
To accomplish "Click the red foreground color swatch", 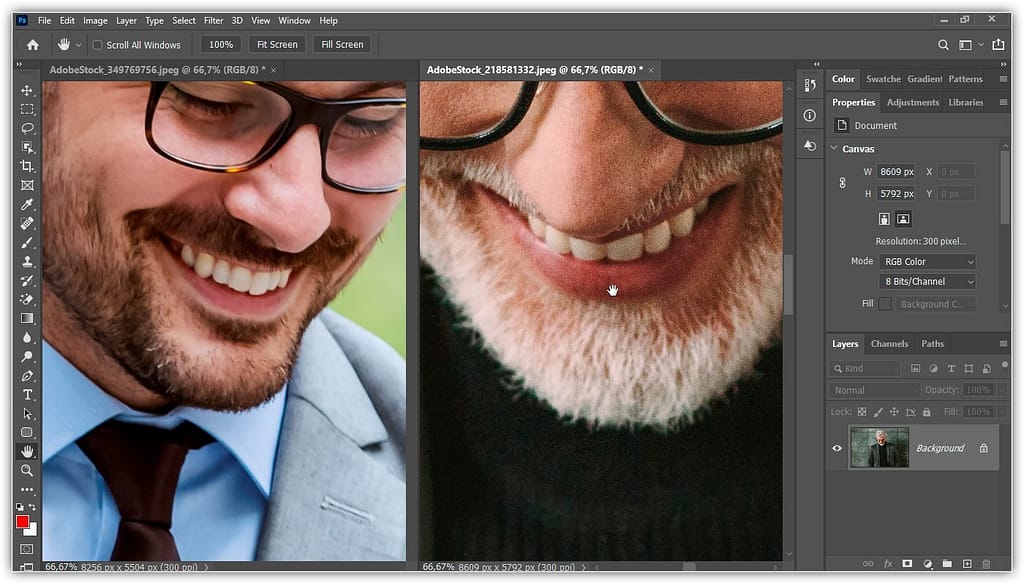I will (22, 522).
